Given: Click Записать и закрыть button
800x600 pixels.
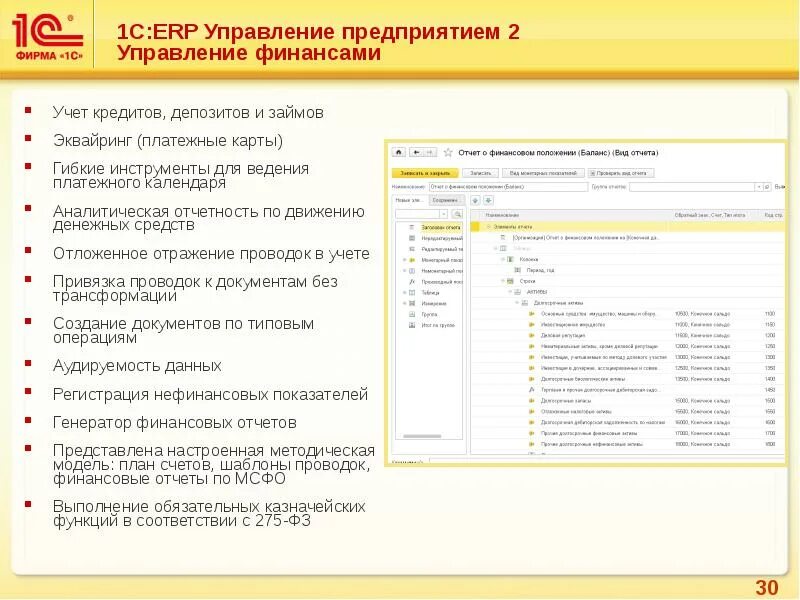Looking at the screenshot, I should [x=425, y=173].
